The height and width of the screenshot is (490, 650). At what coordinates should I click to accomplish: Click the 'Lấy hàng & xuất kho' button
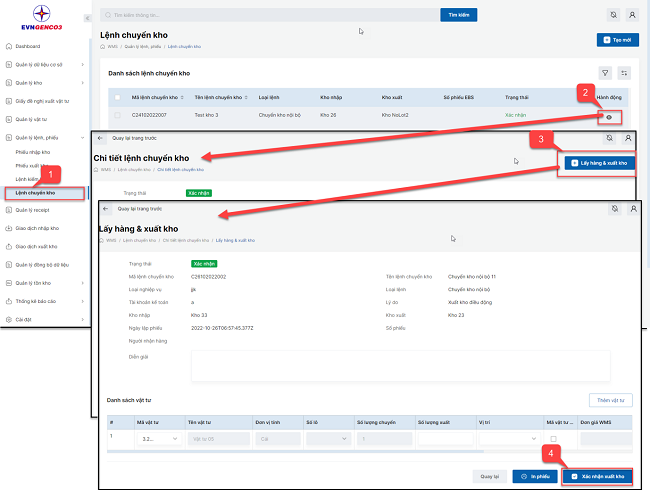point(596,163)
